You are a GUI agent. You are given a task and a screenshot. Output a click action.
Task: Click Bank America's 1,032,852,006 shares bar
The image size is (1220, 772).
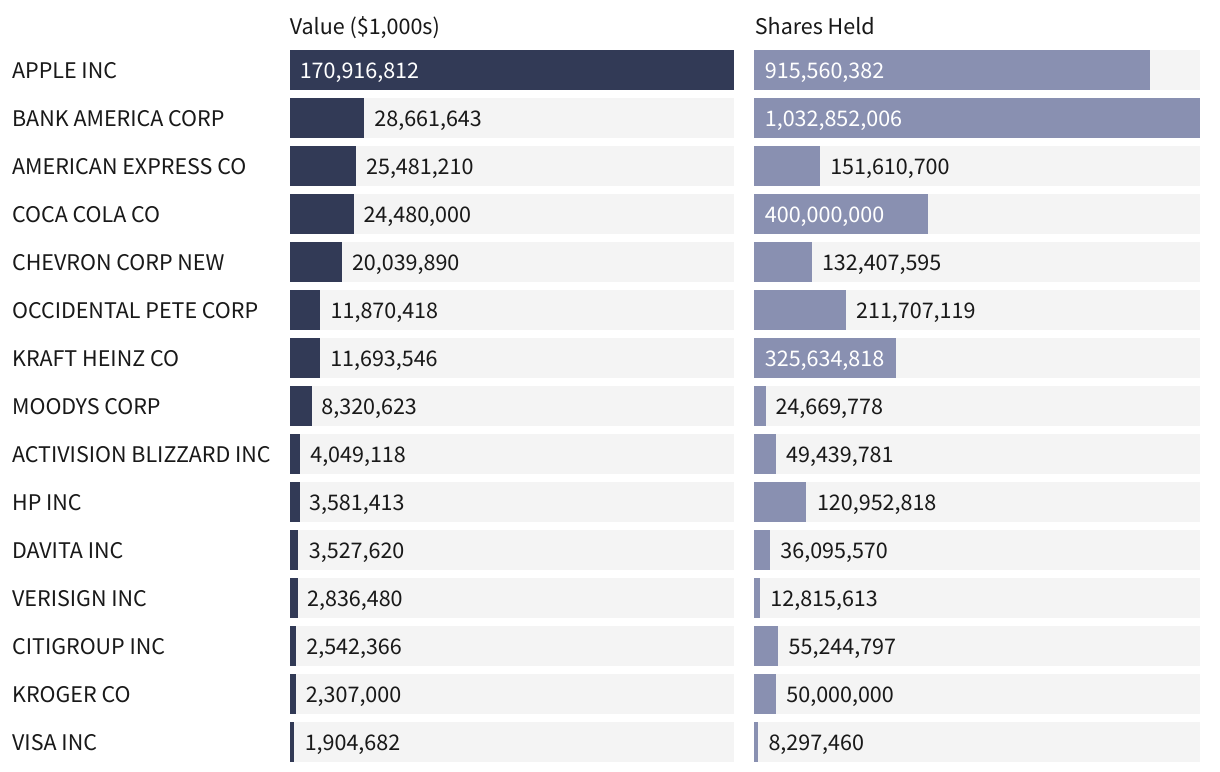pos(977,118)
